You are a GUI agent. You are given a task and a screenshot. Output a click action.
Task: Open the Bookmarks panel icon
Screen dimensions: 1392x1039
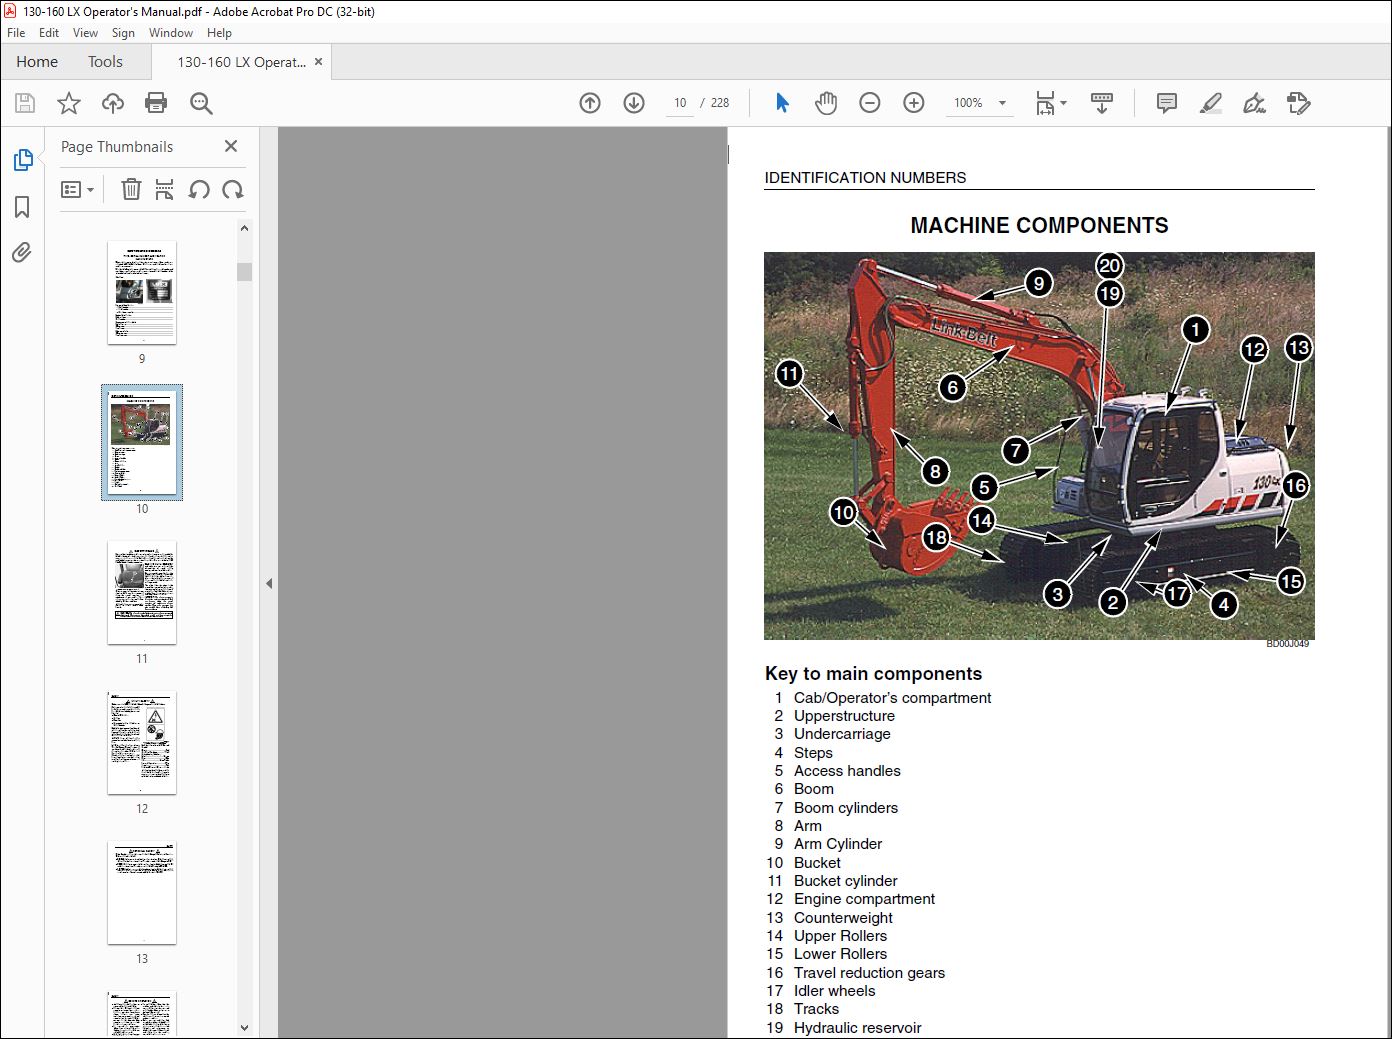pos(22,207)
